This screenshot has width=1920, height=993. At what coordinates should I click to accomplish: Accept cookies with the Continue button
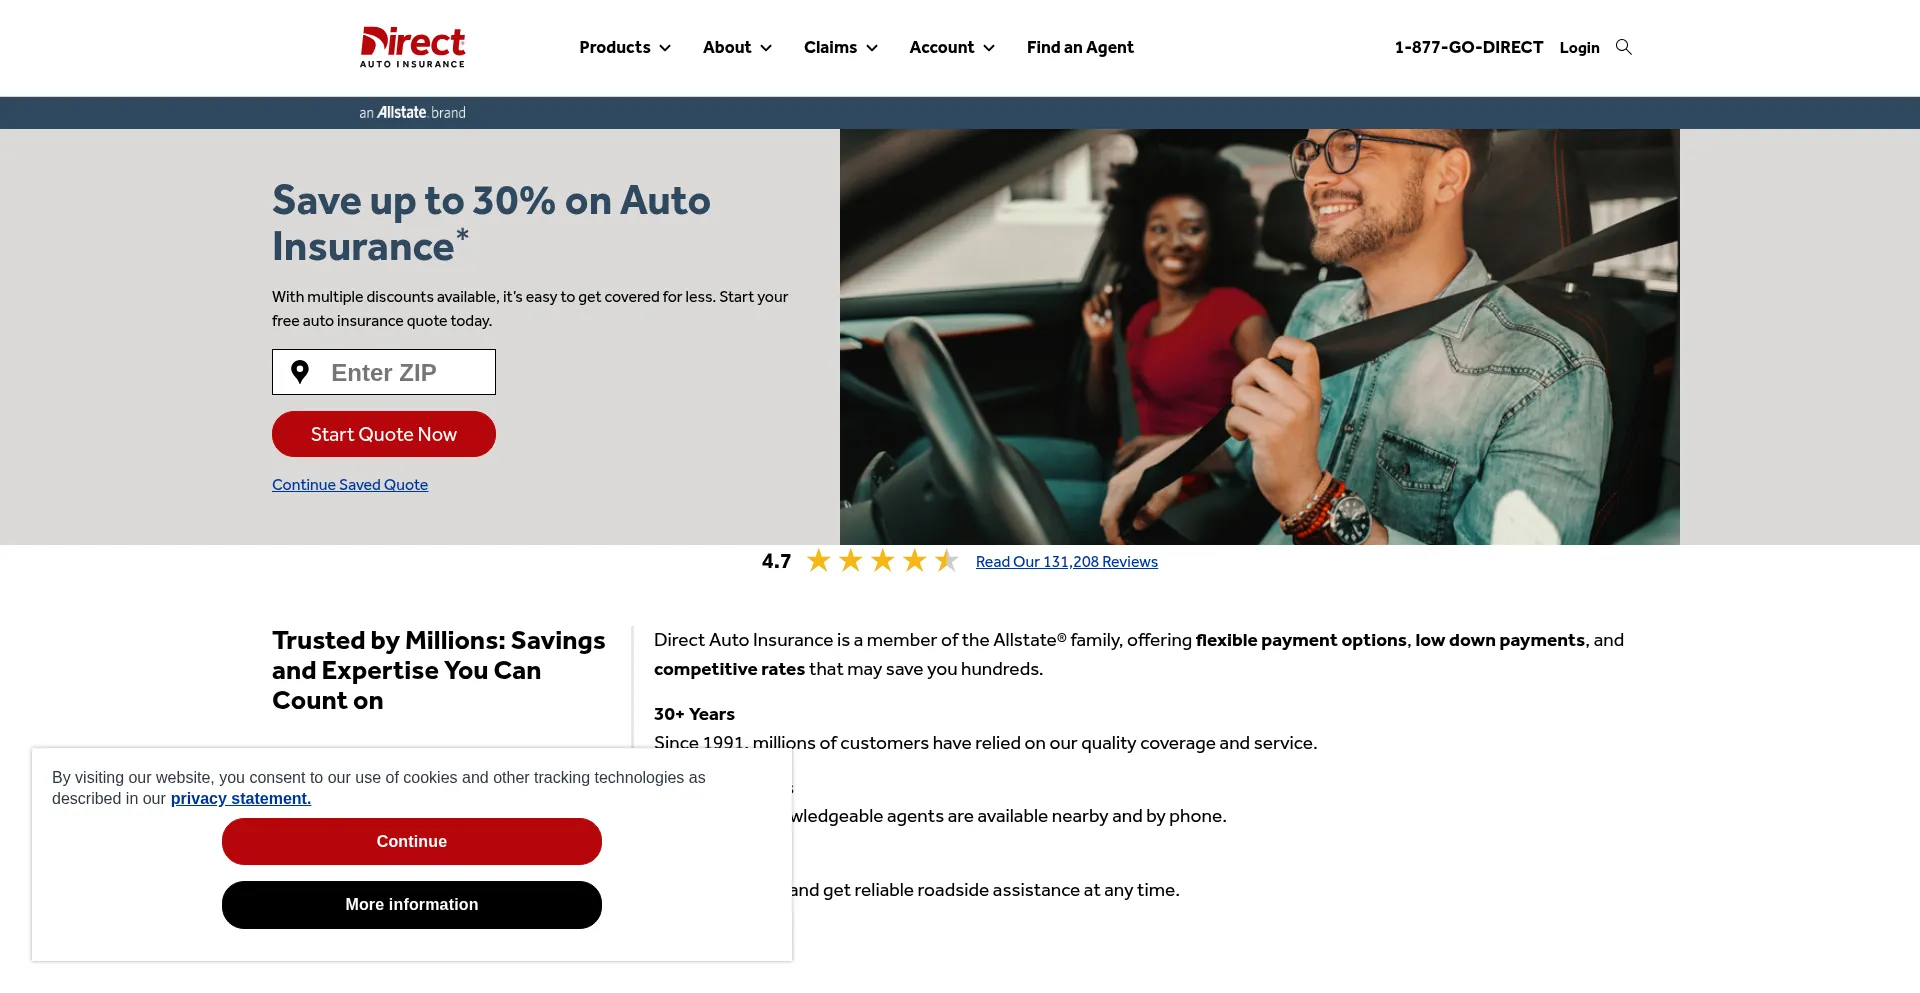pos(412,841)
